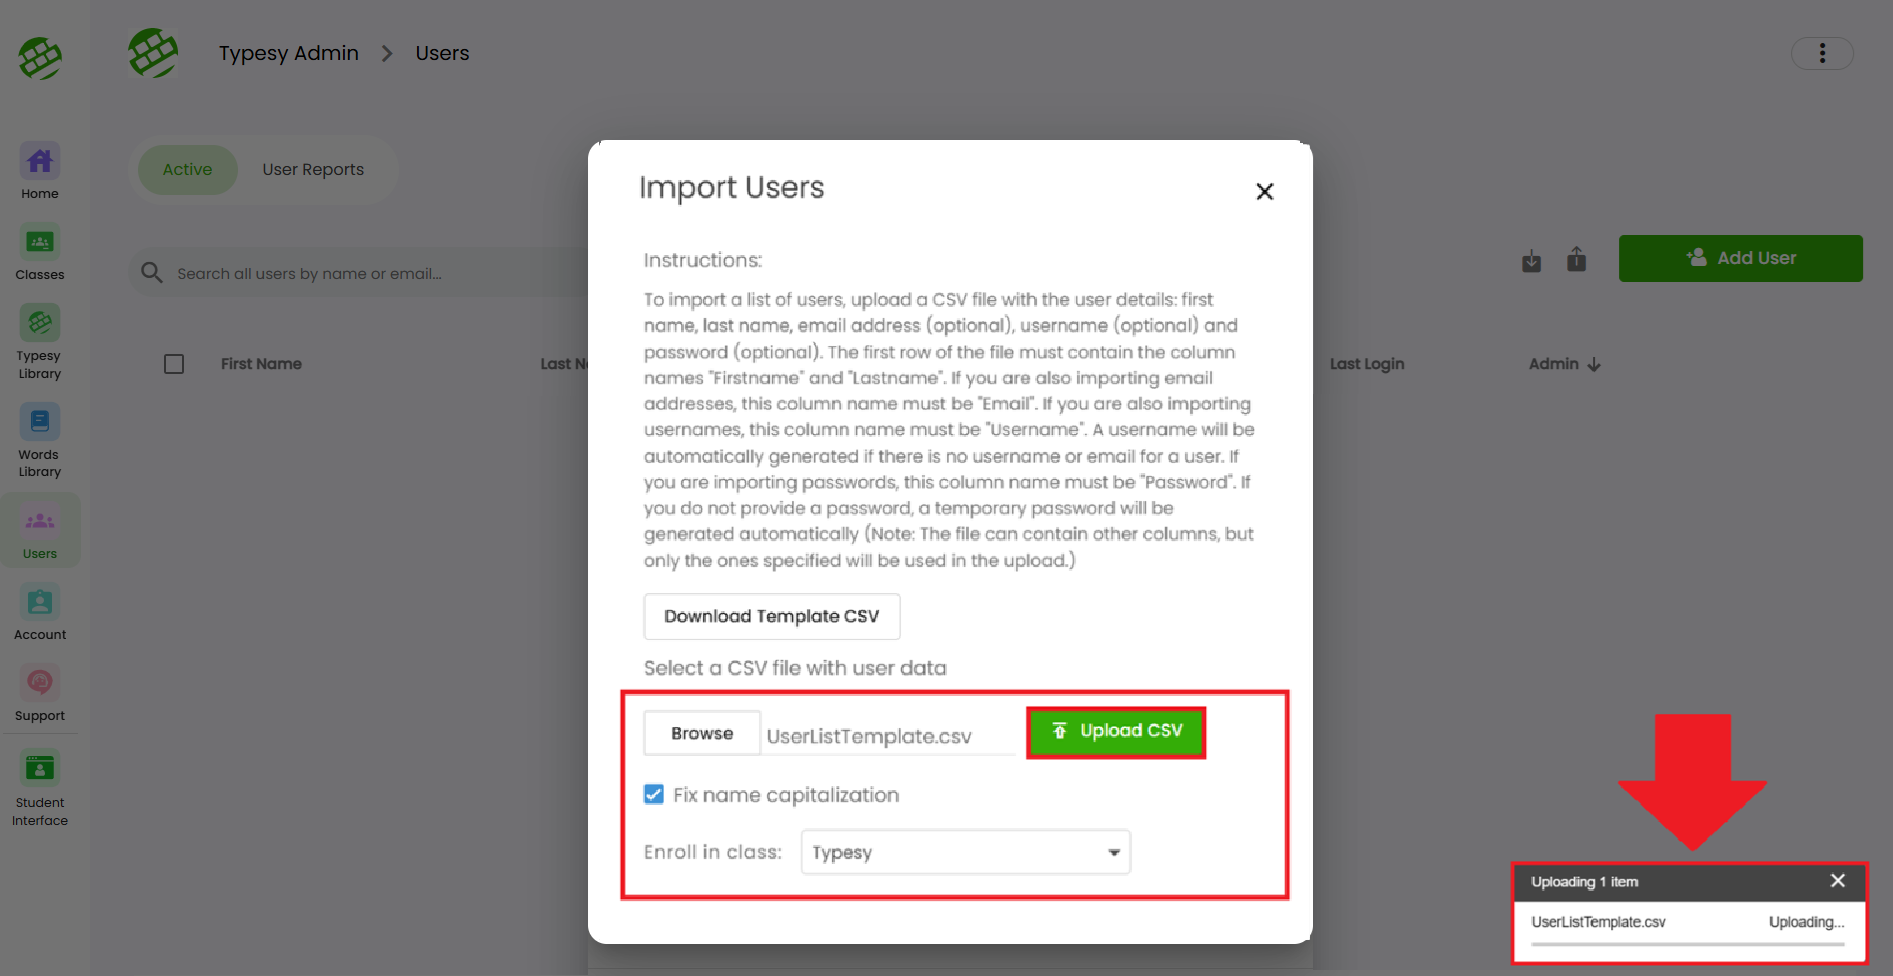Click Download Template CSV button
Screen dimensions: 1893x976
click(771, 617)
